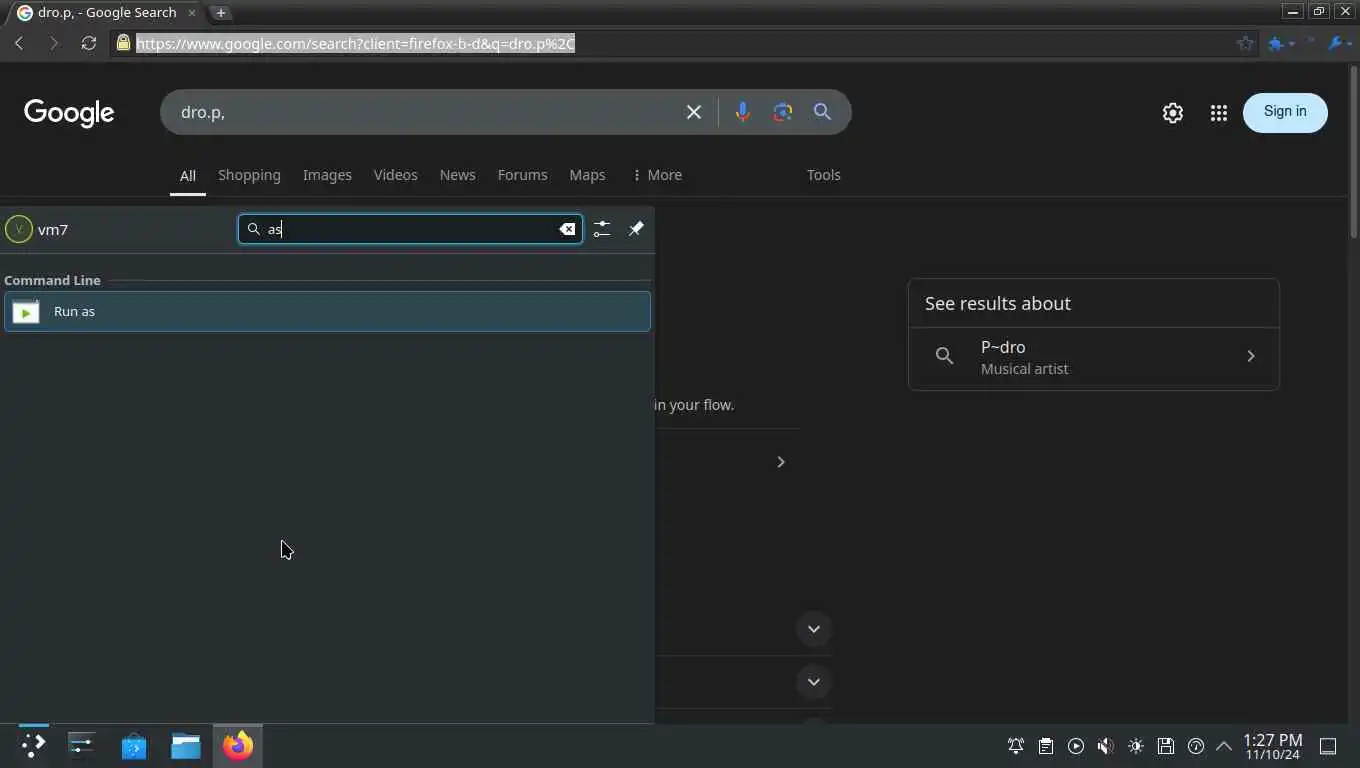Open Google quick settings gear

pos(1173,113)
